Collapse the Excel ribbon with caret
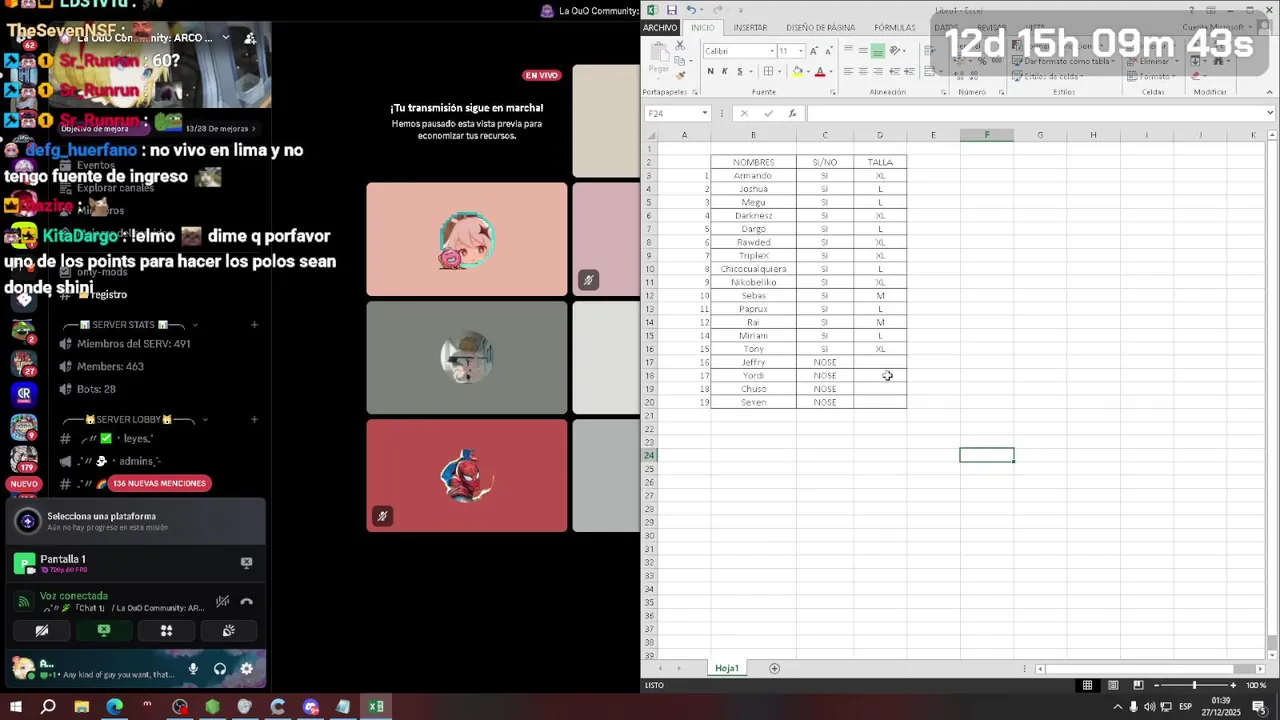This screenshot has width=1280, height=720. point(1270,91)
